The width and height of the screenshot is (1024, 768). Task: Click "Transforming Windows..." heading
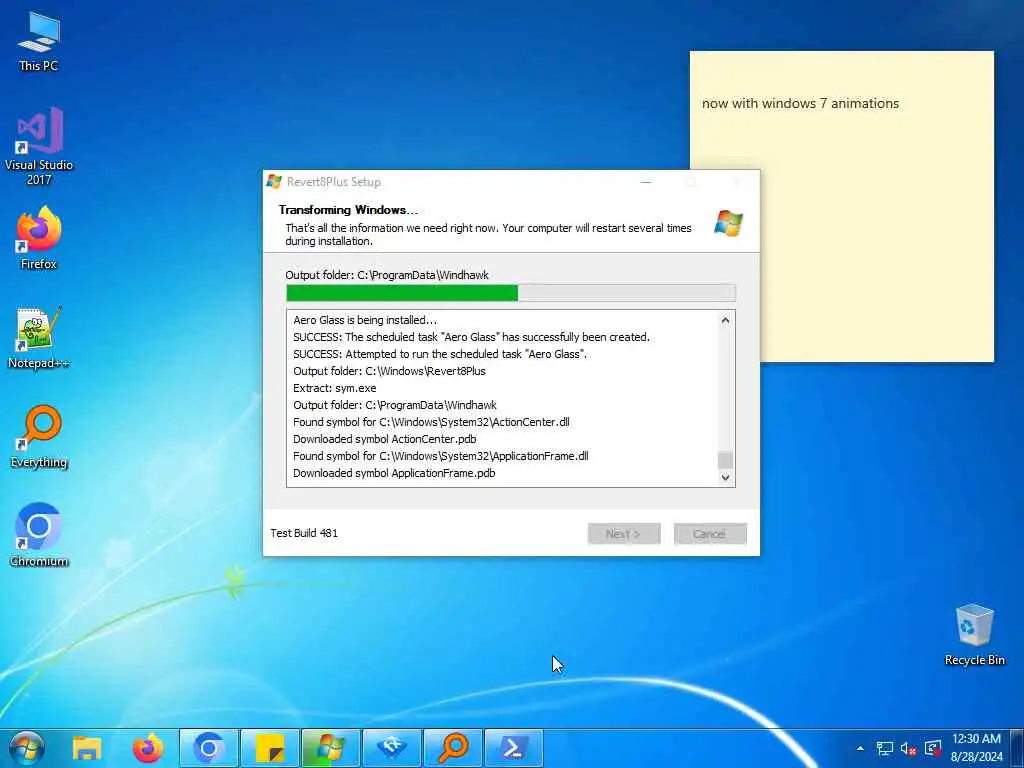(348, 210)
